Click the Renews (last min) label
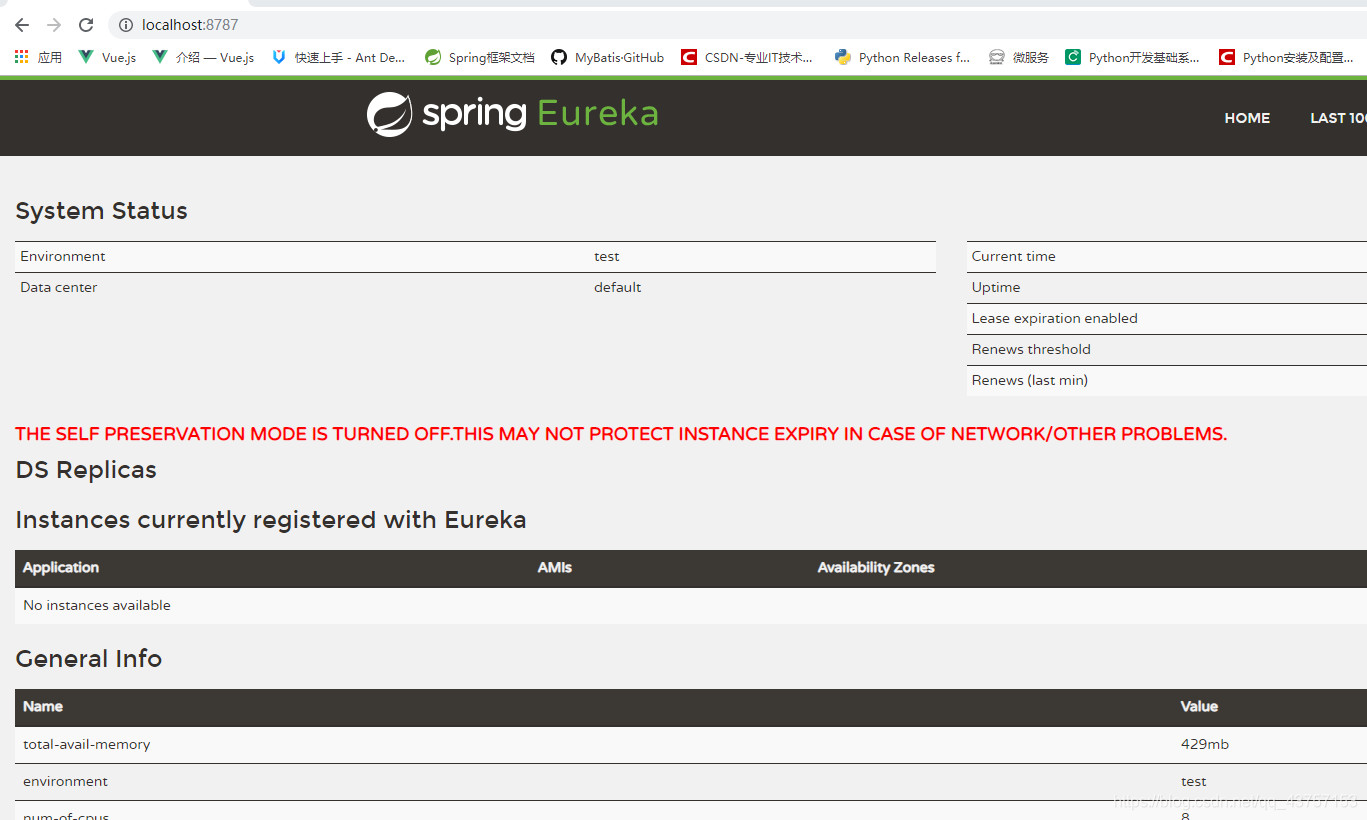The height and width of the screenshot is (820, 1367). pyautogui.click(x=1029, y=381)
